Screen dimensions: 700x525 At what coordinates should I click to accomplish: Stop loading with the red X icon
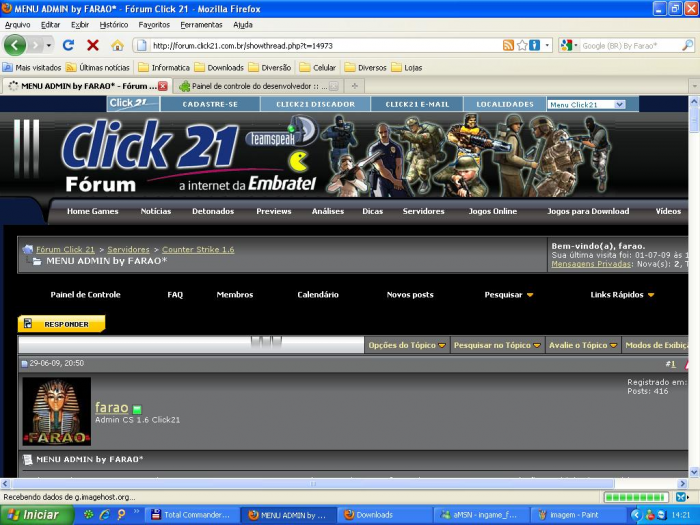[x=93, y=45]
